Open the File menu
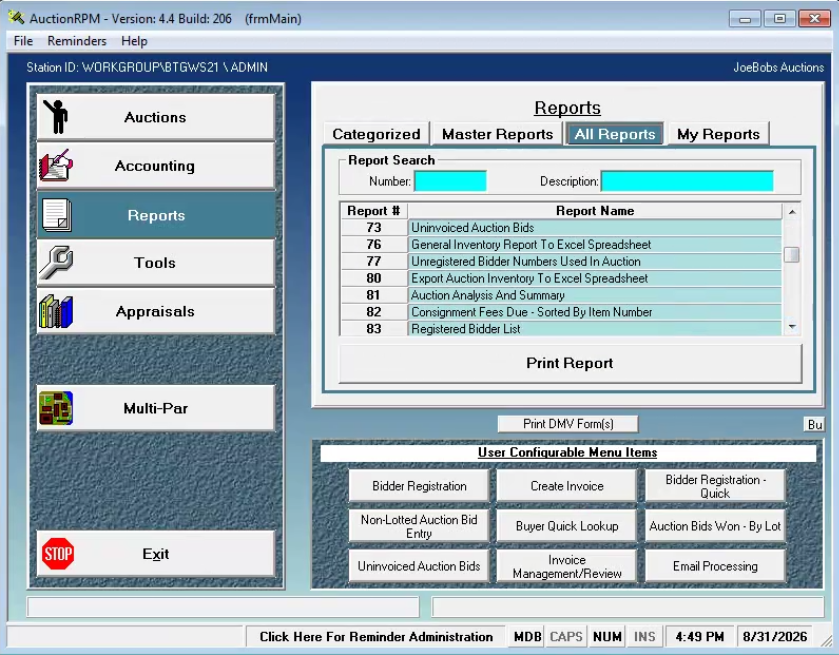 pos(23,41)
